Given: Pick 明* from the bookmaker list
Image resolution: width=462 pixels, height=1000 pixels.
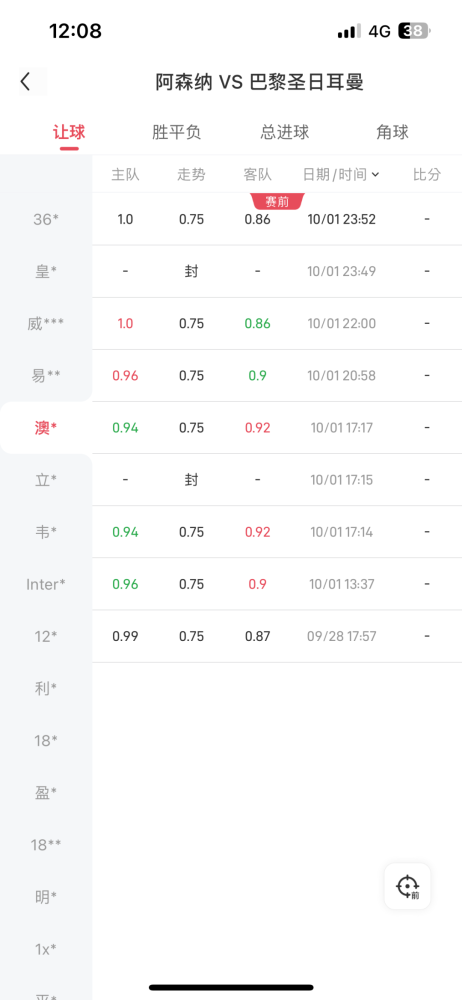Looking at the screenshot, I should point(46,897).
